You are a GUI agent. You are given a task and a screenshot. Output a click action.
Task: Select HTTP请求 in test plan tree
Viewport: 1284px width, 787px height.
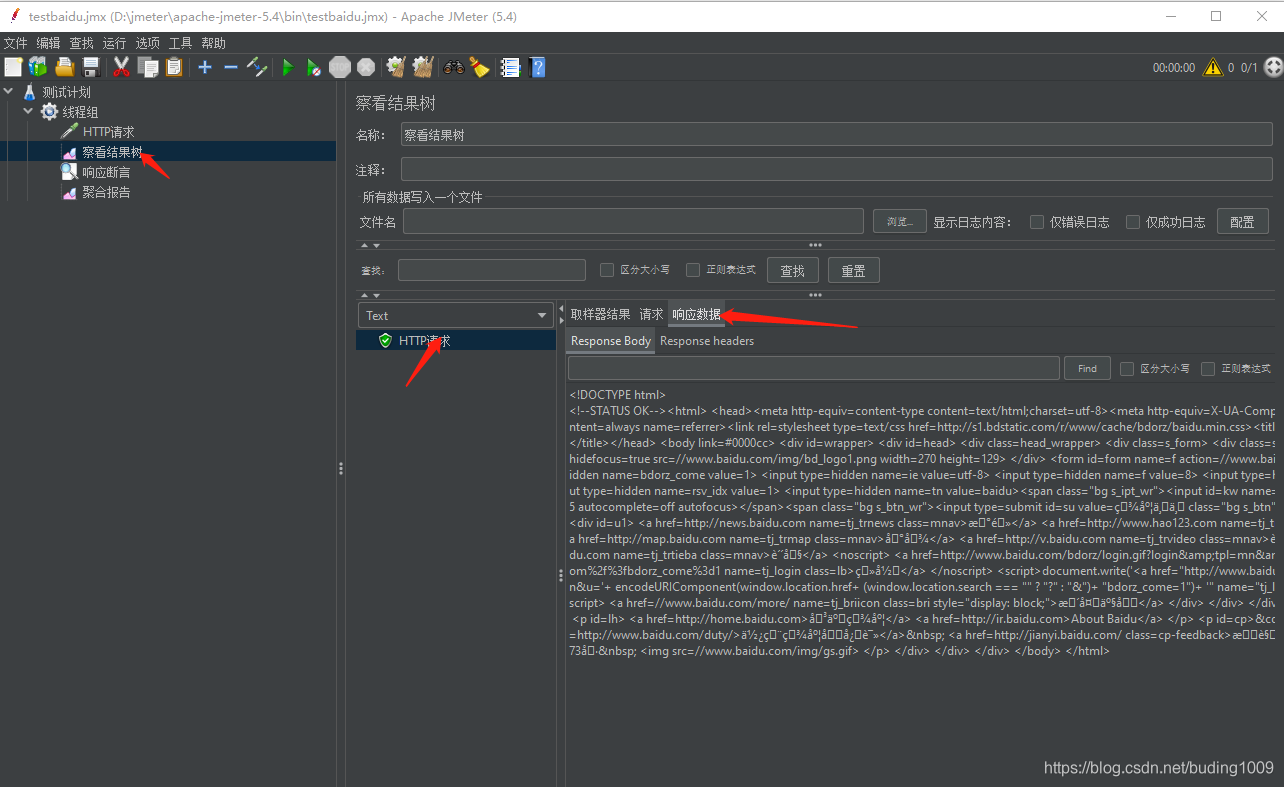pyautogui.click(x=108, y=132)
